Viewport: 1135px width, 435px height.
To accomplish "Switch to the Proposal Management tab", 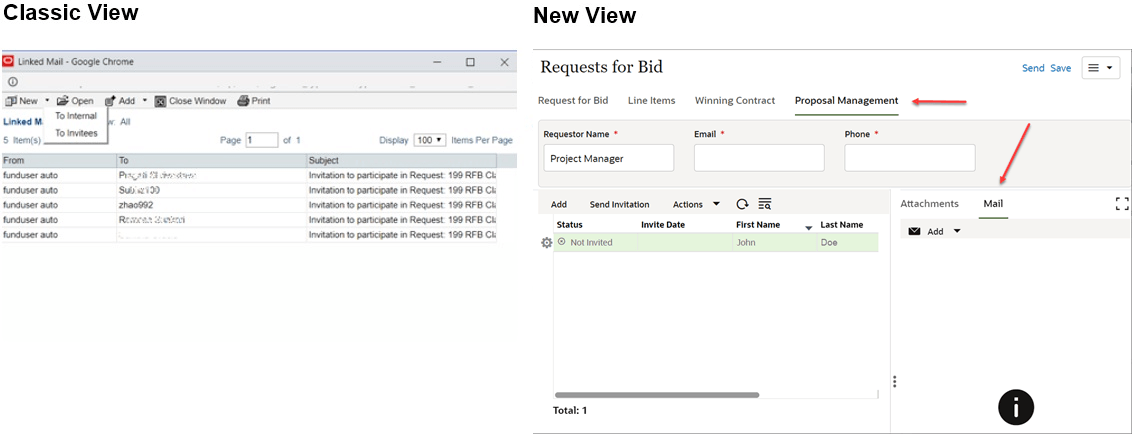I will tap(846, 101).
